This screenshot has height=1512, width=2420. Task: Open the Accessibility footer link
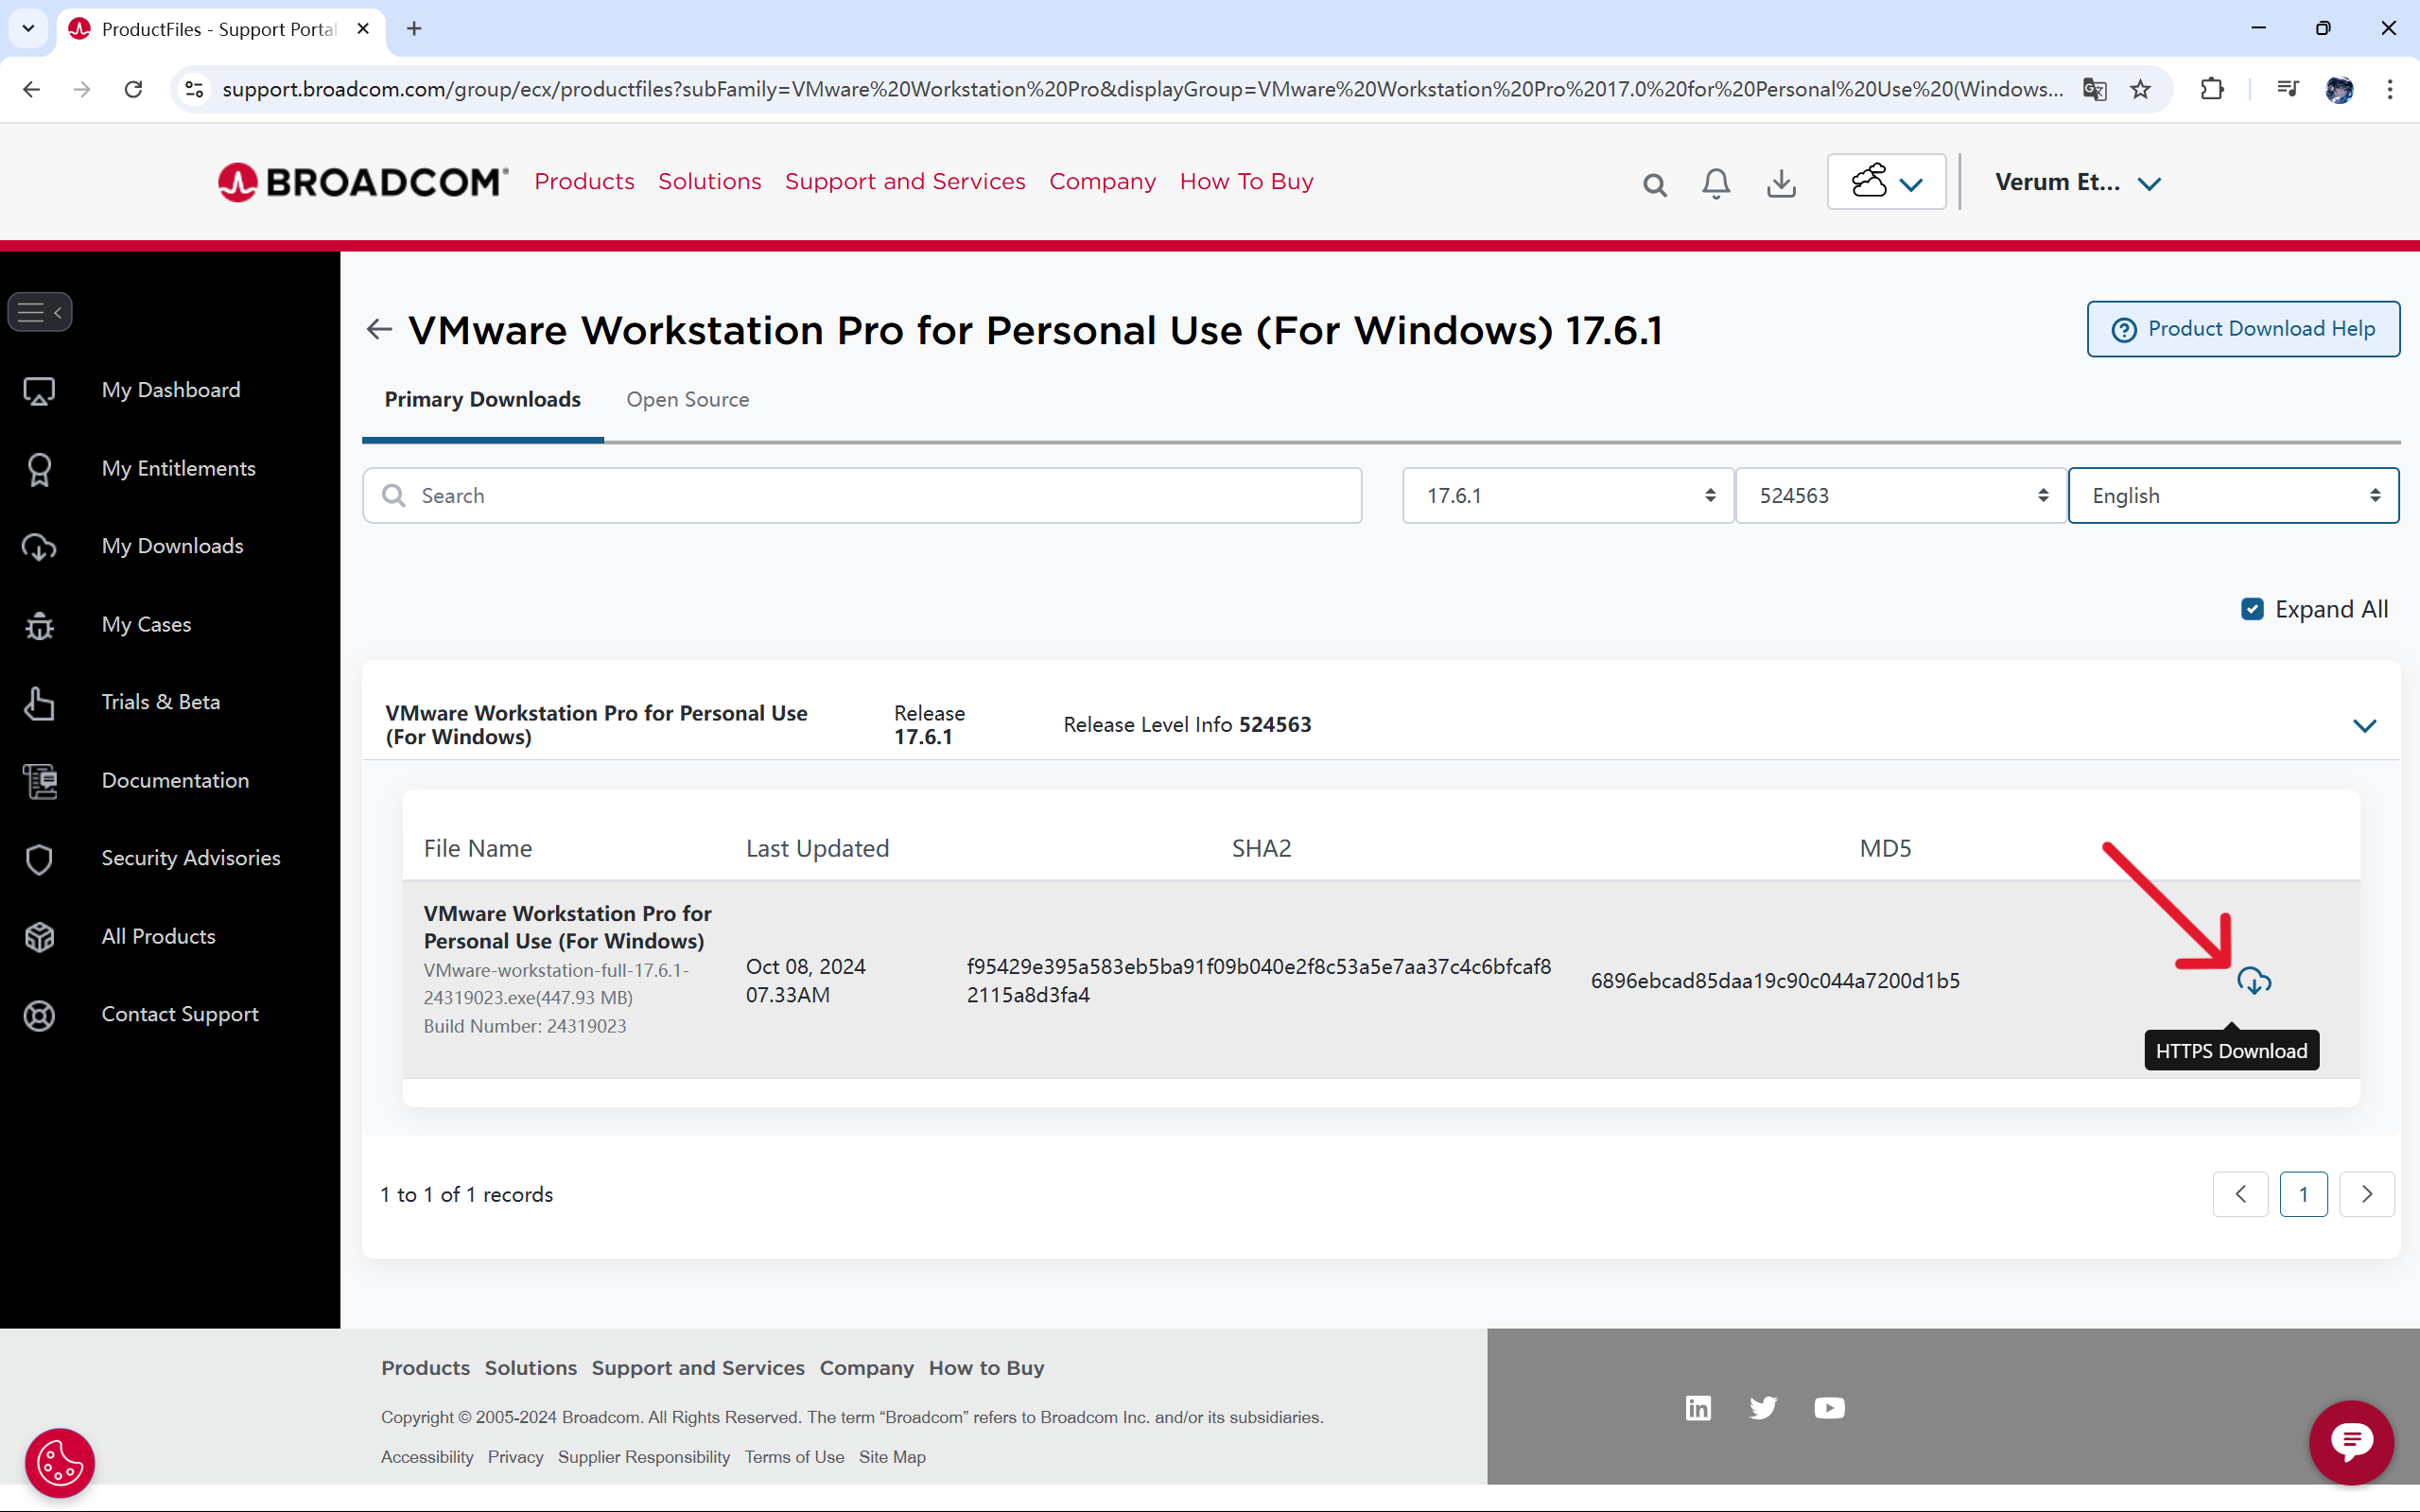click(x=427, y=1457)
